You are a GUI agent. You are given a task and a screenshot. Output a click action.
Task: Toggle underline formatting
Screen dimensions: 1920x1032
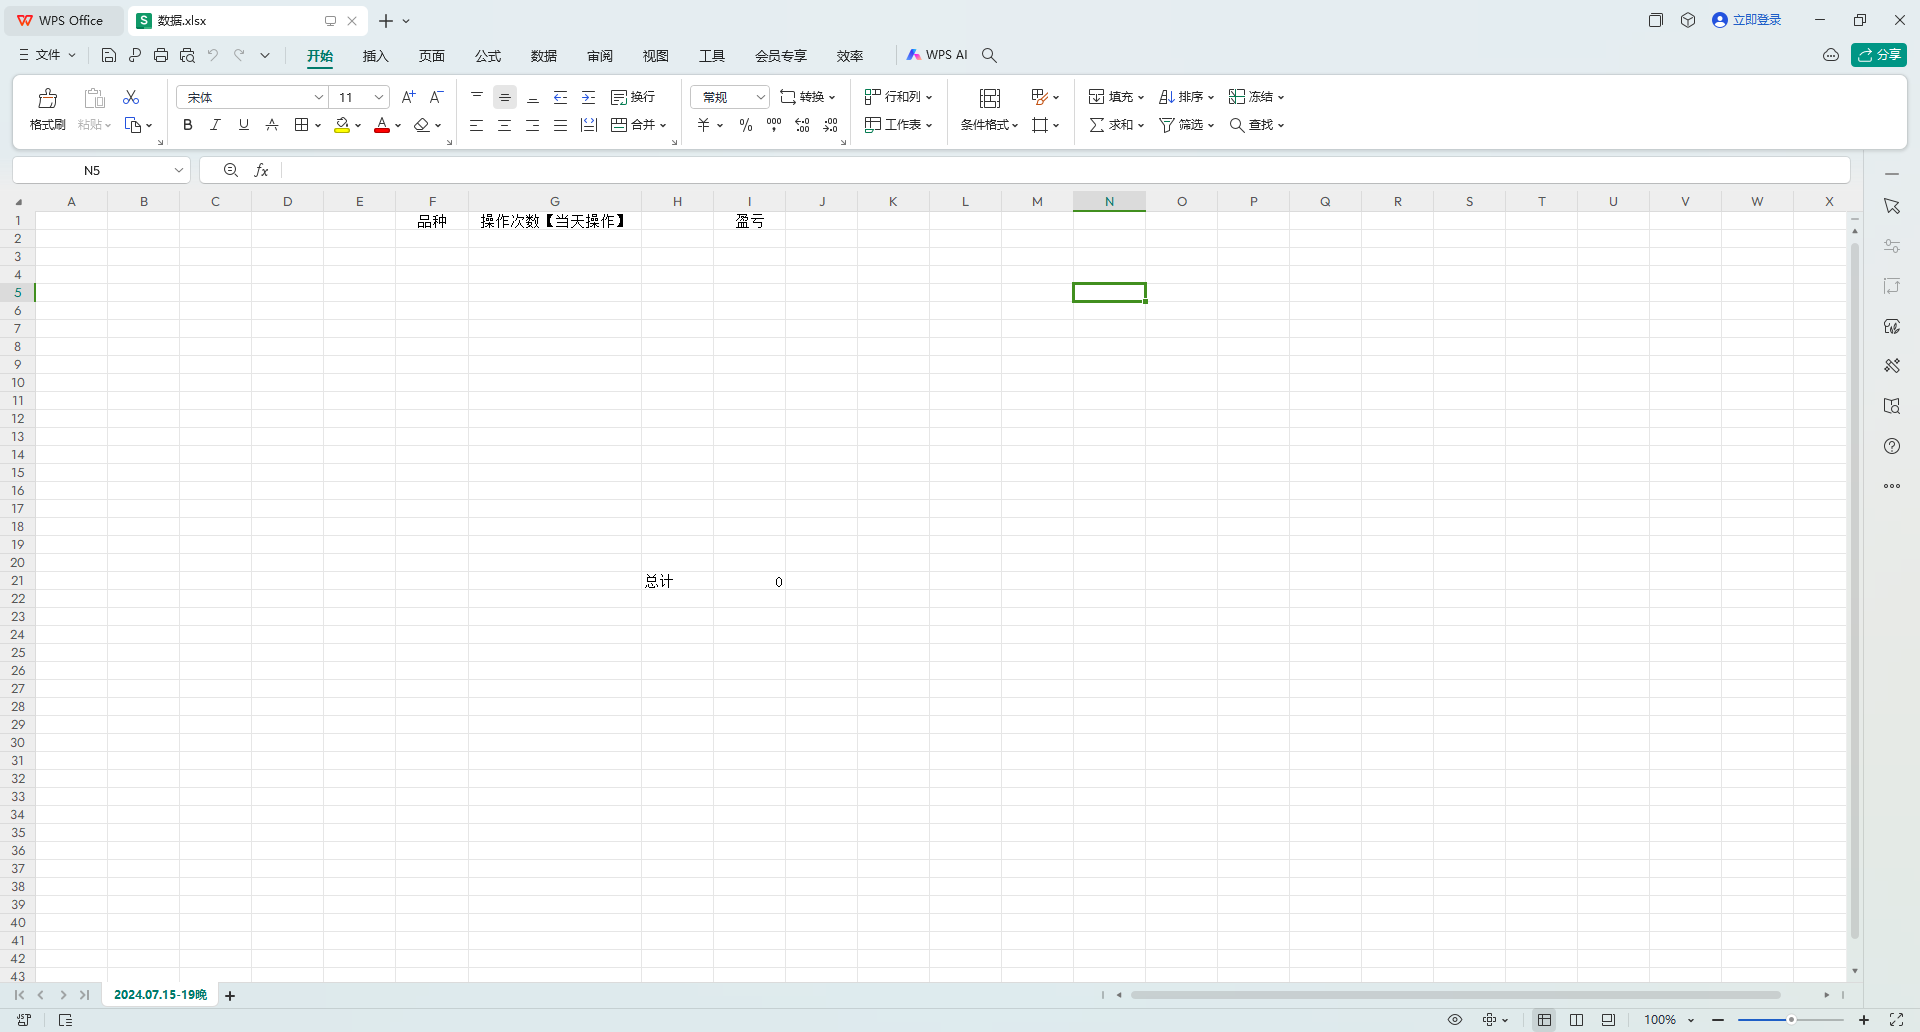(x=243, y=125)
